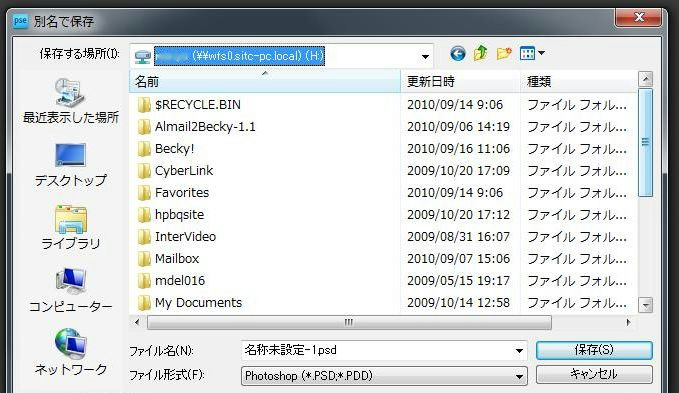Sort by 更新日時 column header
The height and width of the screenshot is (393, 679).
click(460, 81)
